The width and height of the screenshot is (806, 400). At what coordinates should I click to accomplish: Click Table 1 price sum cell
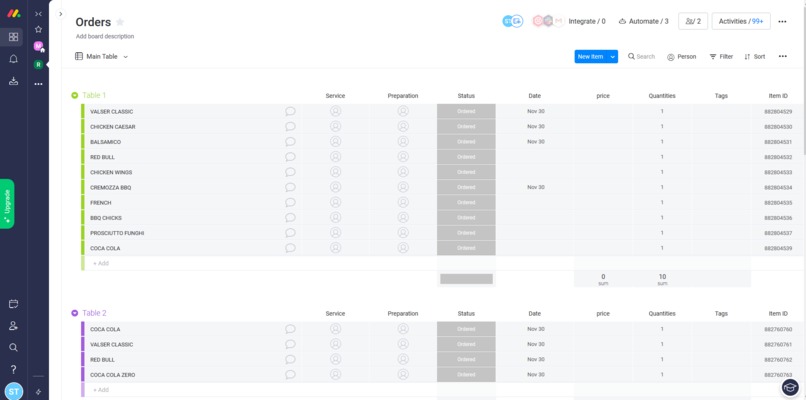click(603, 279)
